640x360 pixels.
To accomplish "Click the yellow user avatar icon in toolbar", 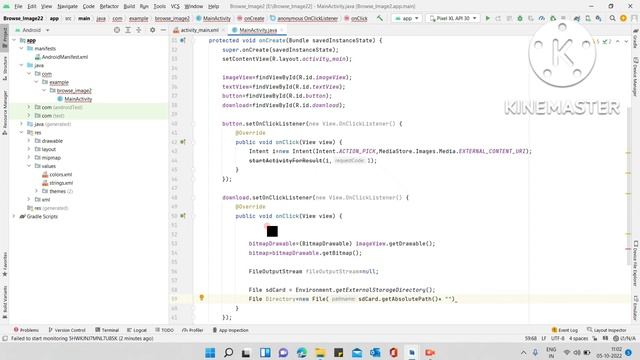I will pos(623,18).
